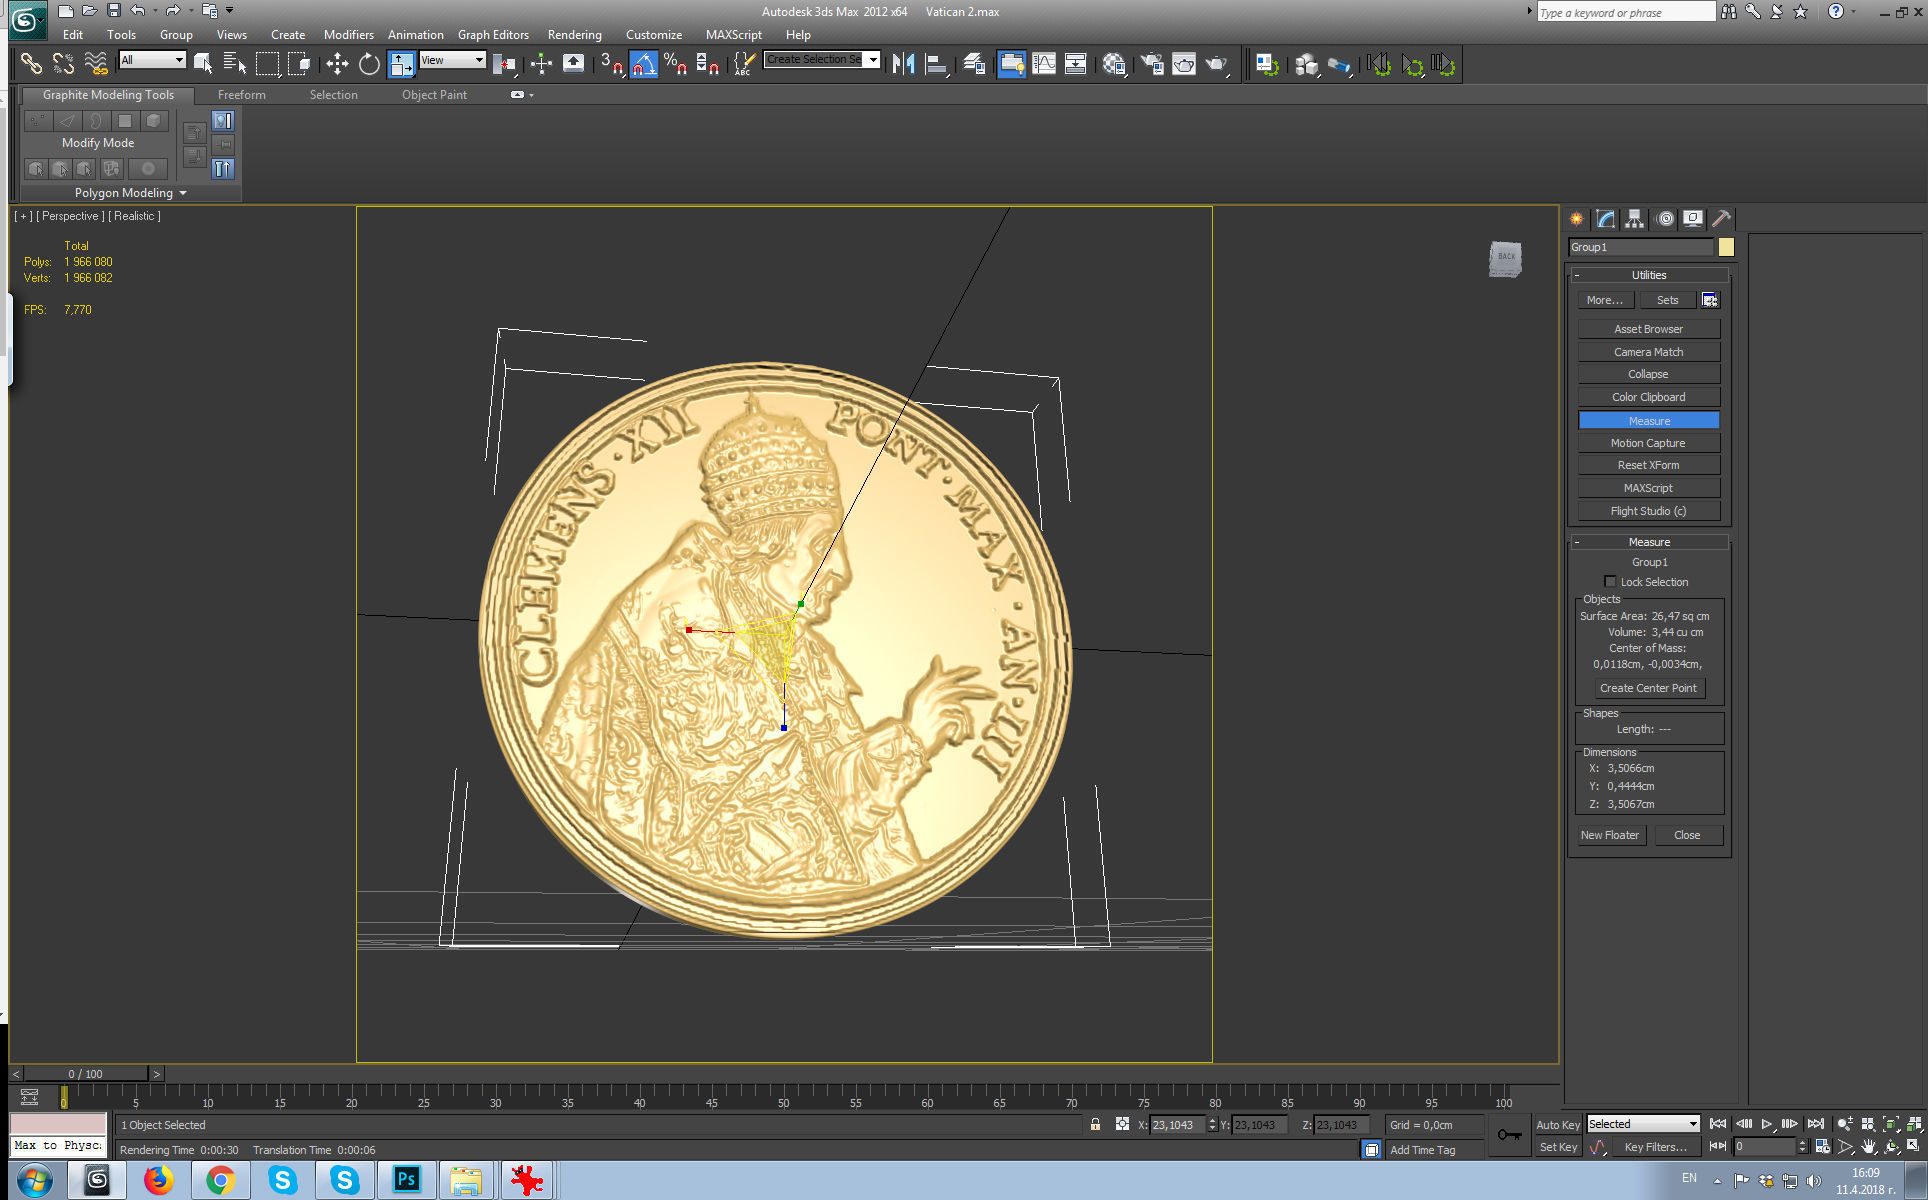The width and height of the screenshot is (1928, 1200).
Task: Open the Key Filters dialog
Action: 1655,1147
